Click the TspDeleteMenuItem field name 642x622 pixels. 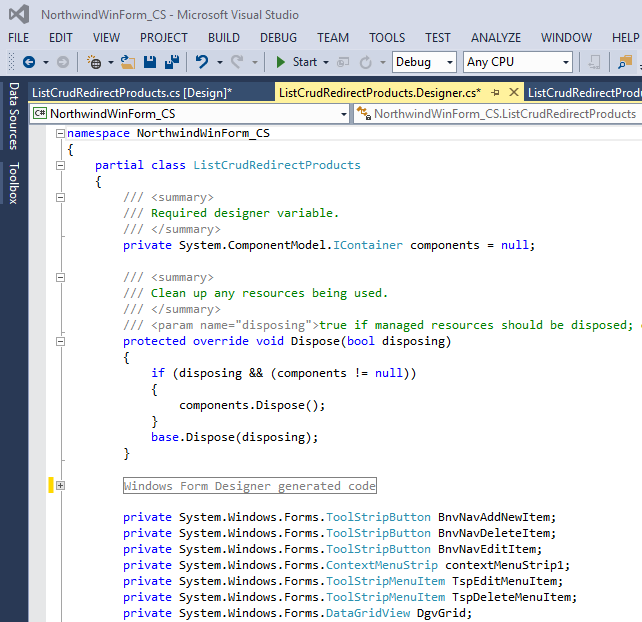tap(511, 597)
